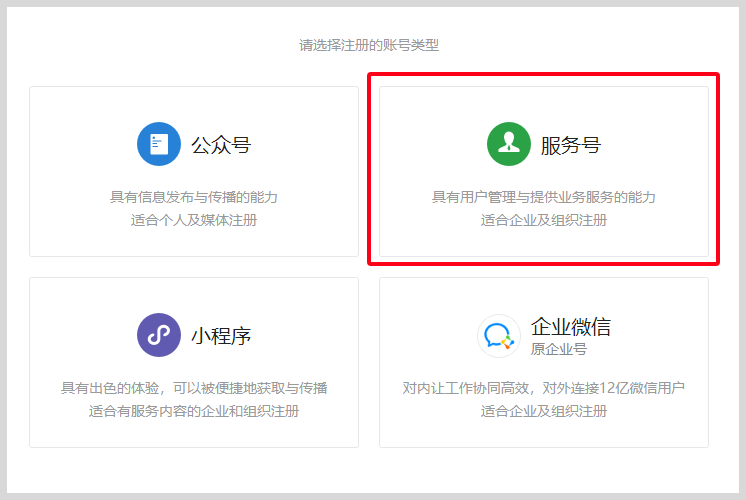746x500 pixels.
Task: Click text 适合个人及媒体注册
Action: pos(194,220)
